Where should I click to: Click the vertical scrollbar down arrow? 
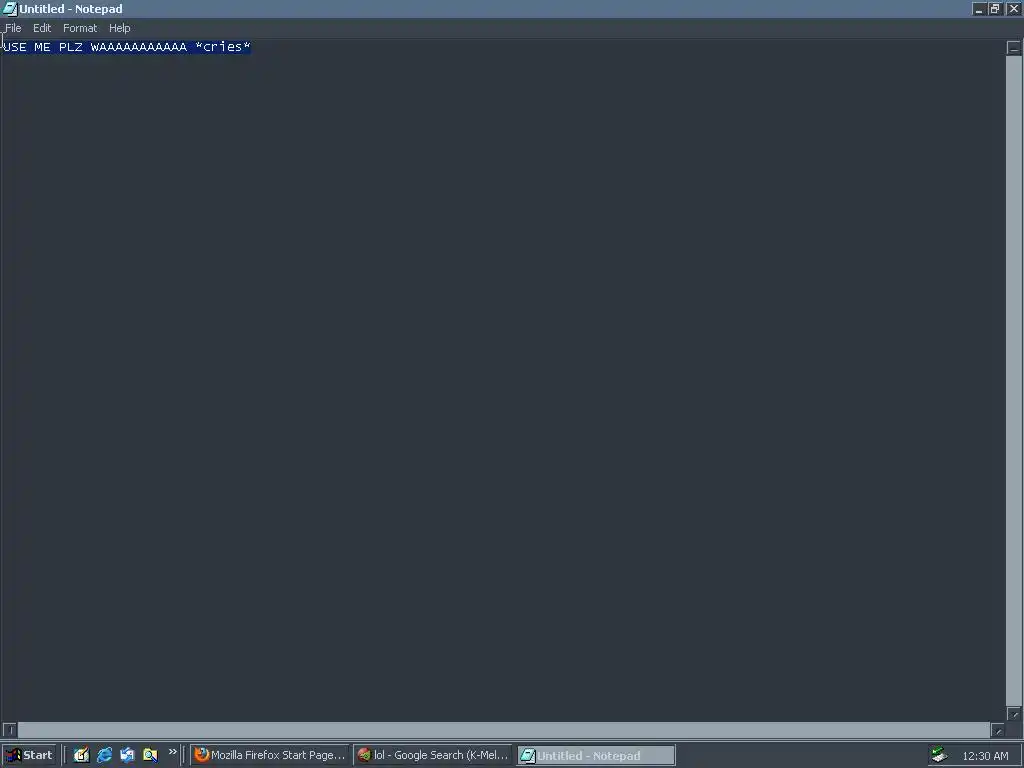tap(1014, 714)
